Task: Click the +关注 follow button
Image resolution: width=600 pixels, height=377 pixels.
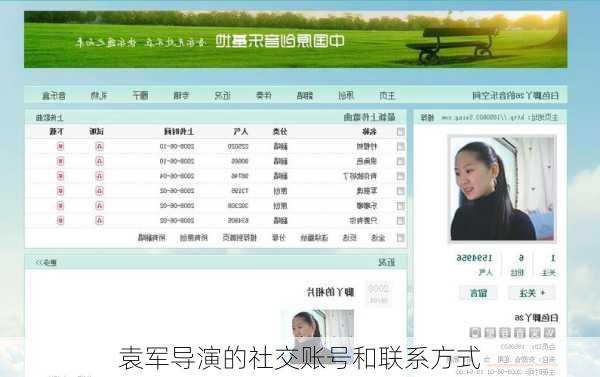Action: [x=532, y=293]
